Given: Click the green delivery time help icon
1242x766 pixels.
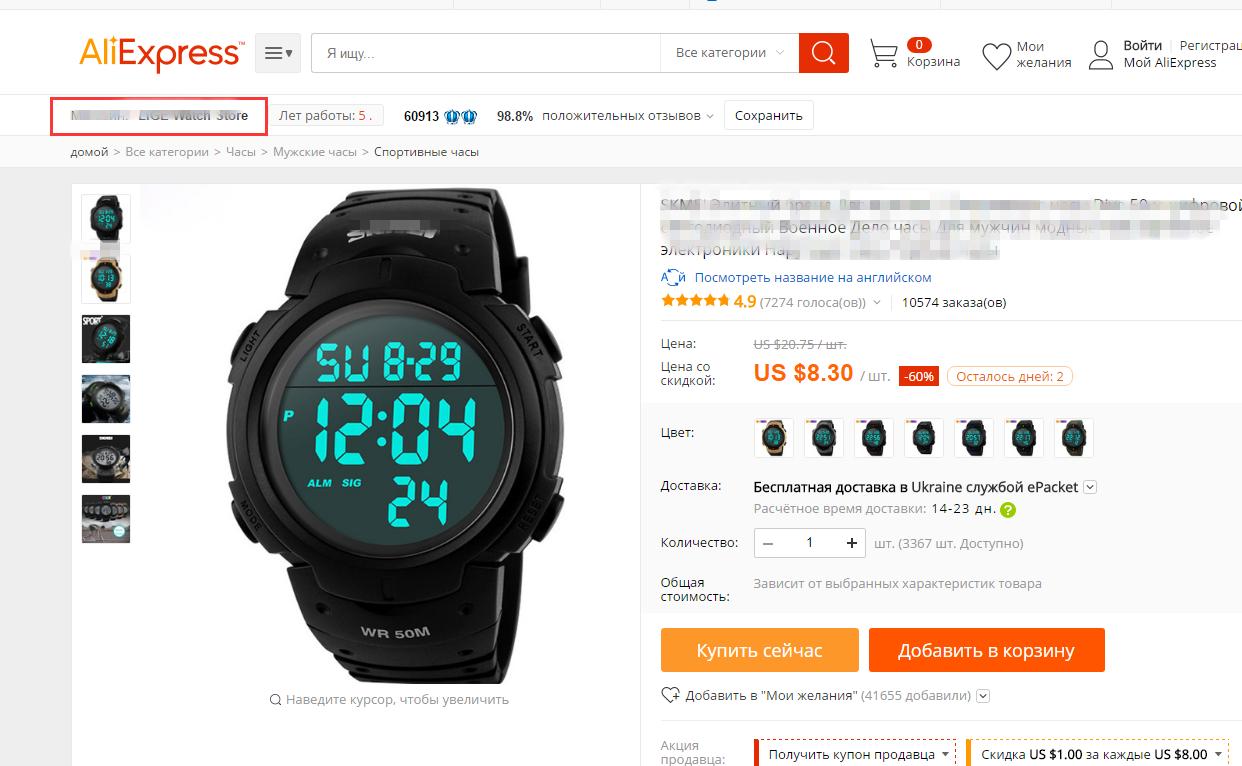Looking at the screenshot, I should click(x=1008, y=510).
